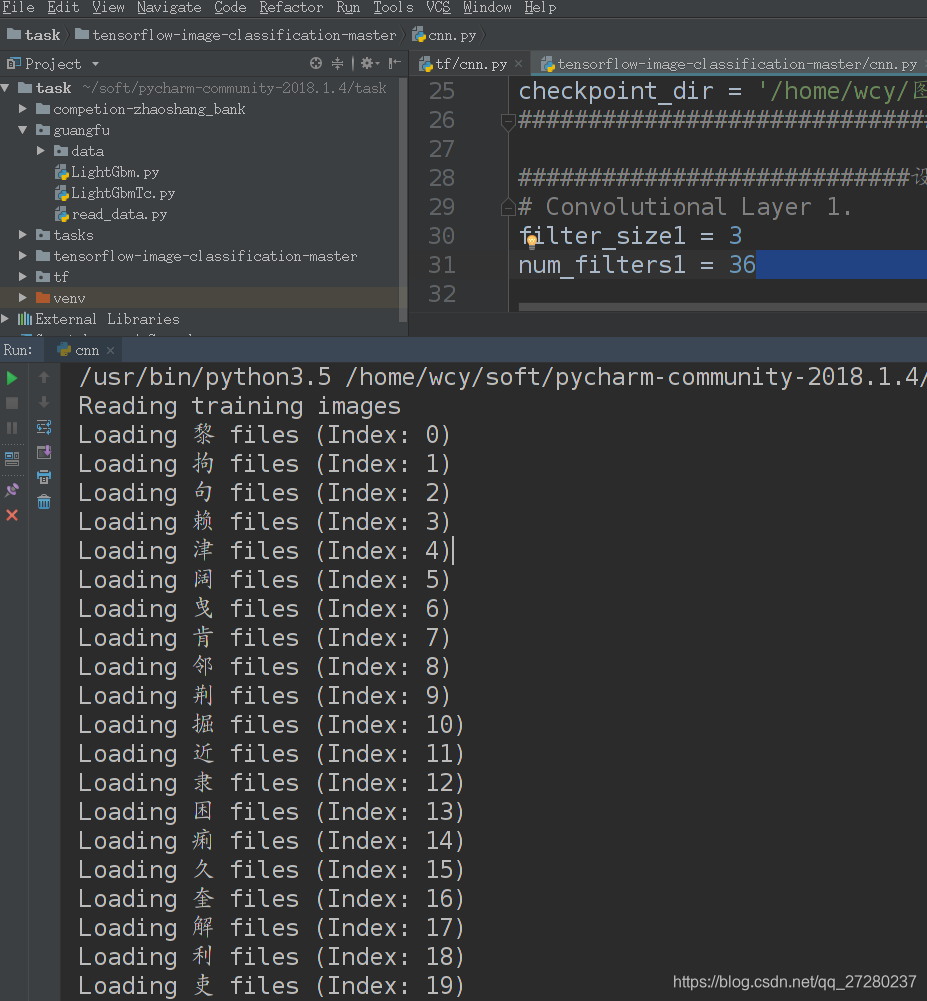Open the Project view dropdown
The width and height of the screenshot is (927, 1001).
[95, 64]
